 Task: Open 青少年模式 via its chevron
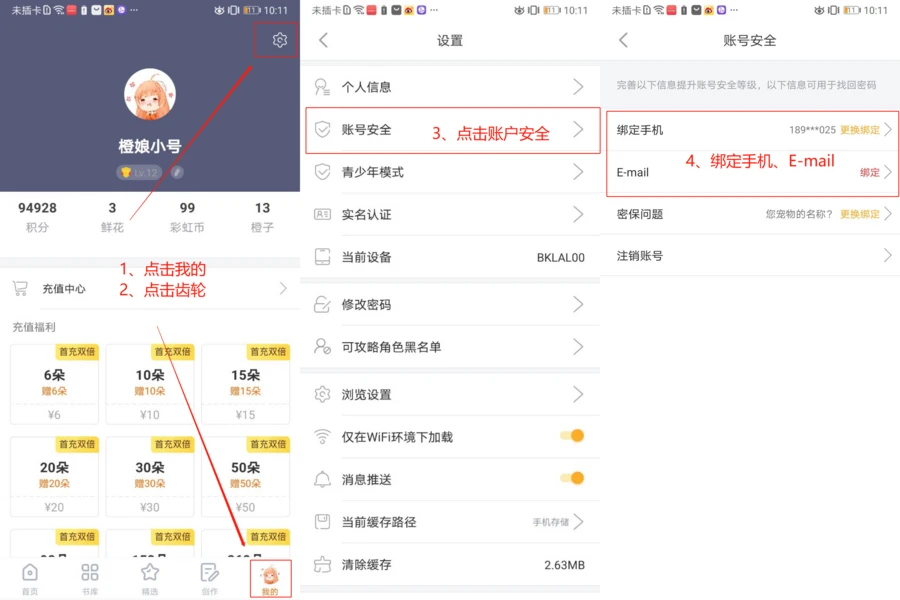tap(578, 172)
